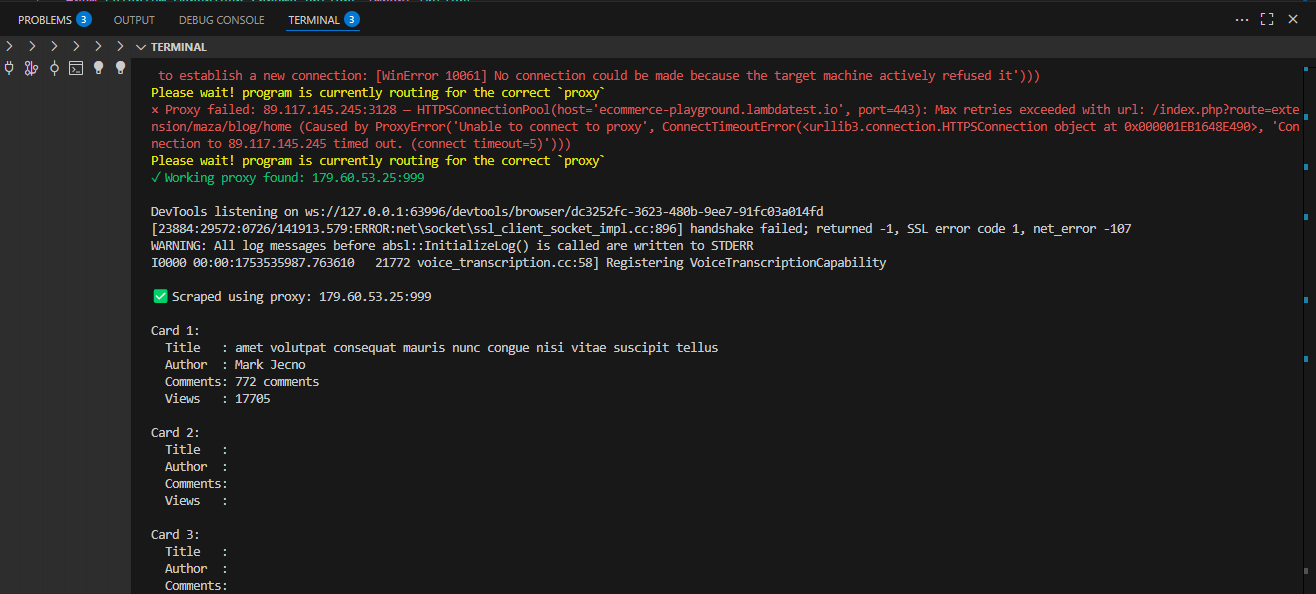Click the first lightbulb icon in the toolbar

[x=98, y=67]
